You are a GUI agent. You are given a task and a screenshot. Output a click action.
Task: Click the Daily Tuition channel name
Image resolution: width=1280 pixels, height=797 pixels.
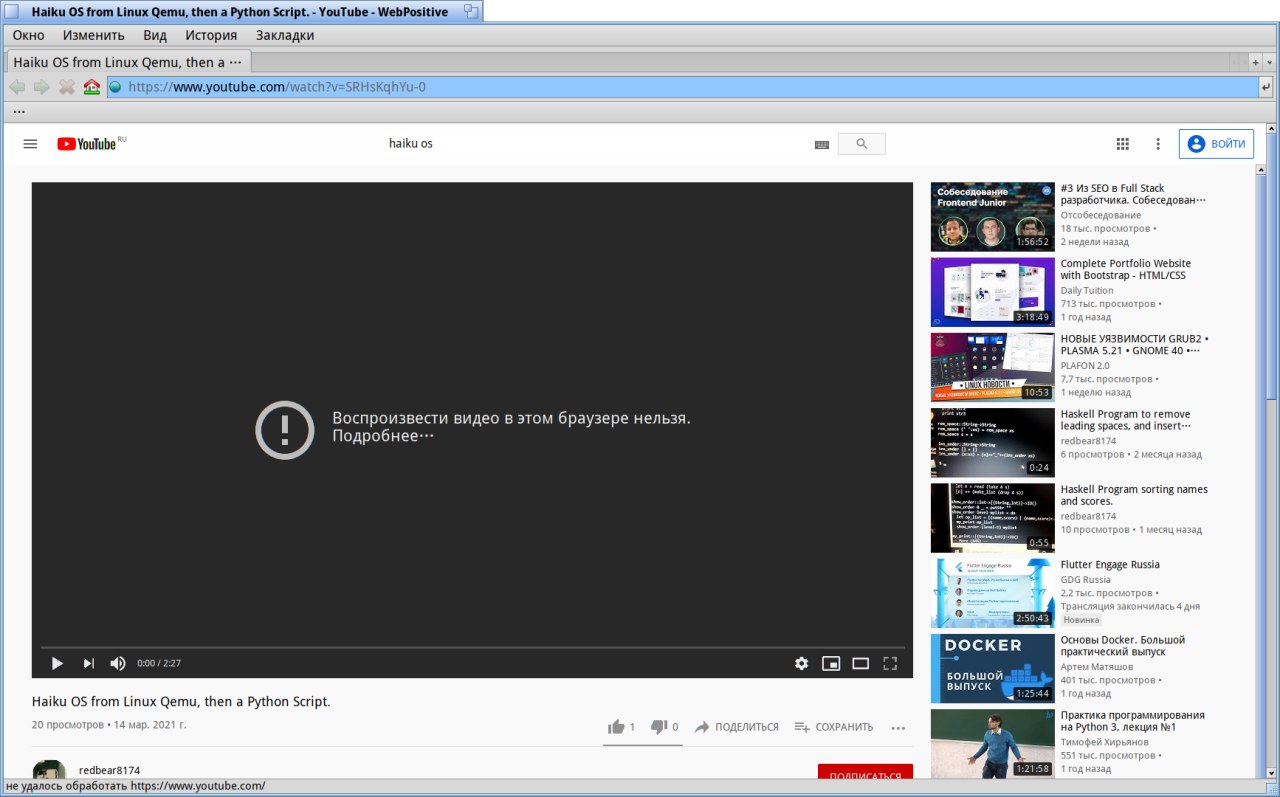(x=1087, y=291)
